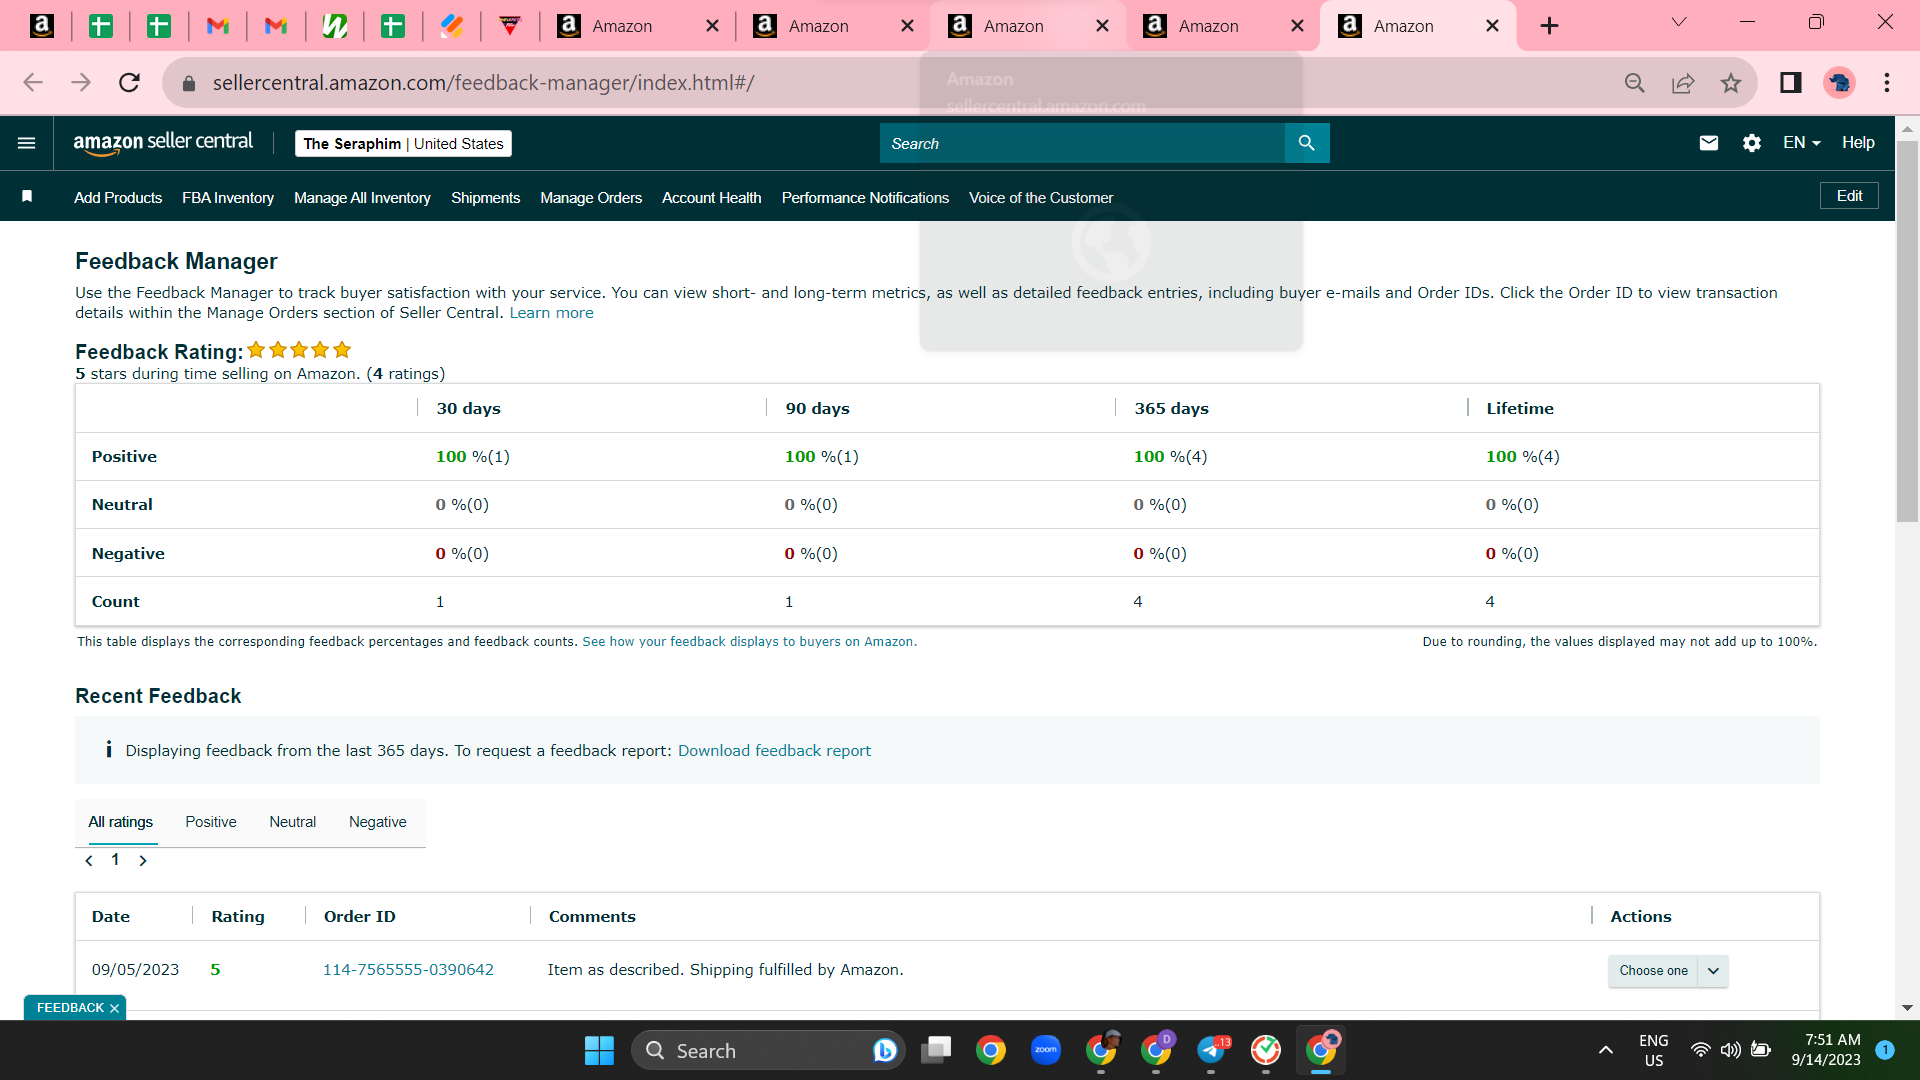1920x1080 pixels.
Task: Switch to the pinned Amazon tab
Action: [42, 26]
